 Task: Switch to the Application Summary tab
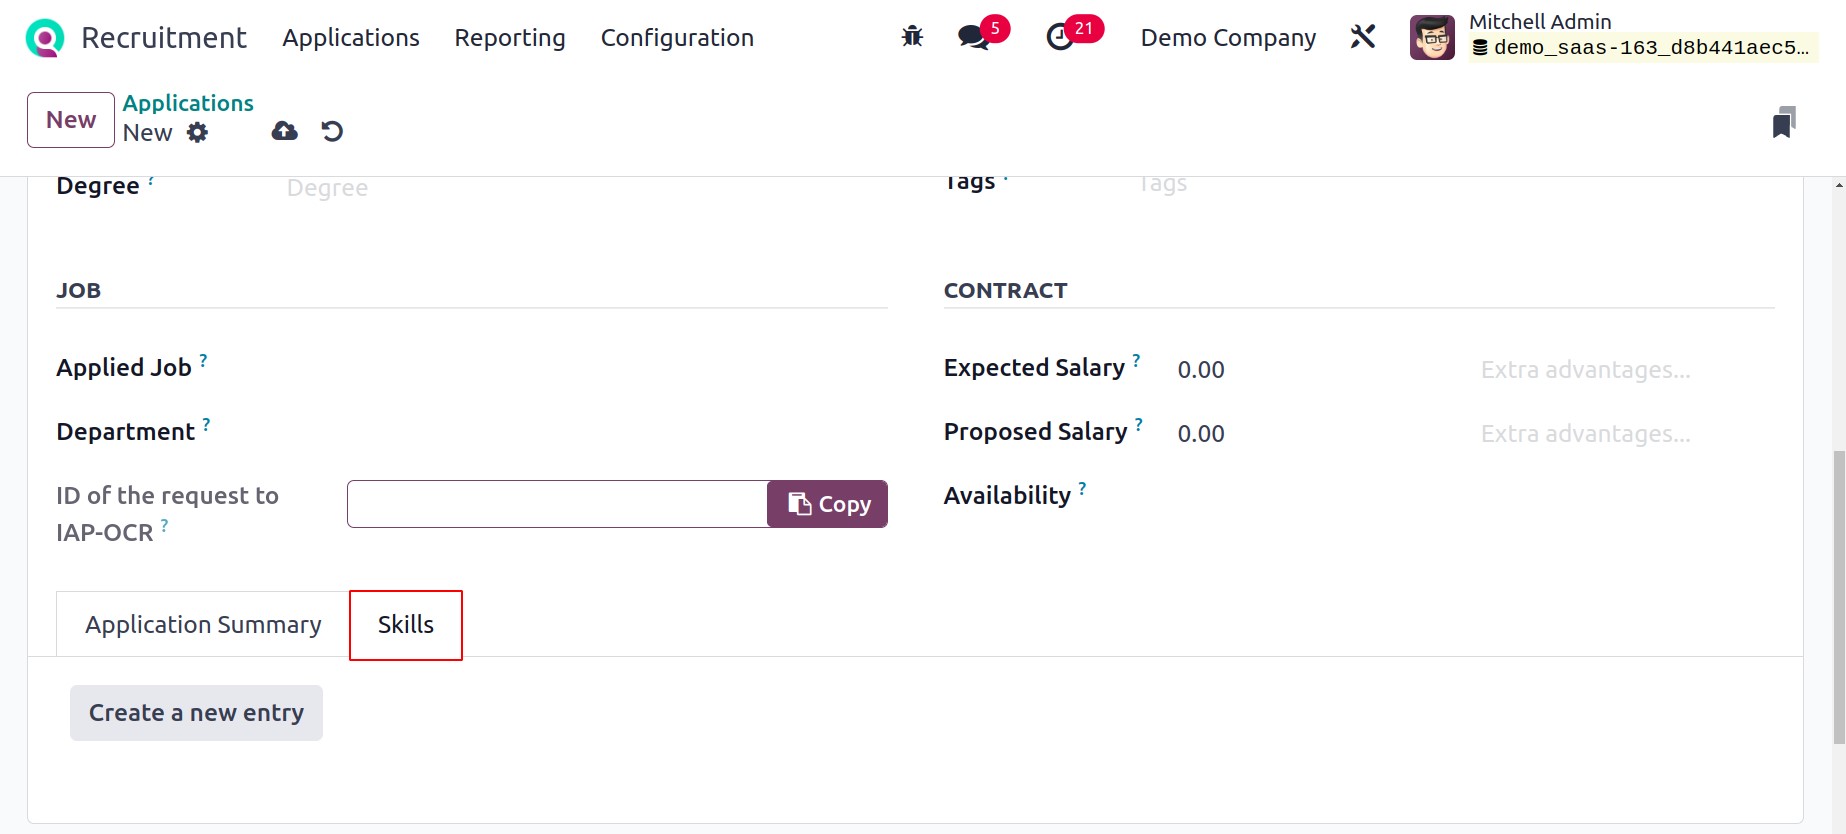click(203, 625)
